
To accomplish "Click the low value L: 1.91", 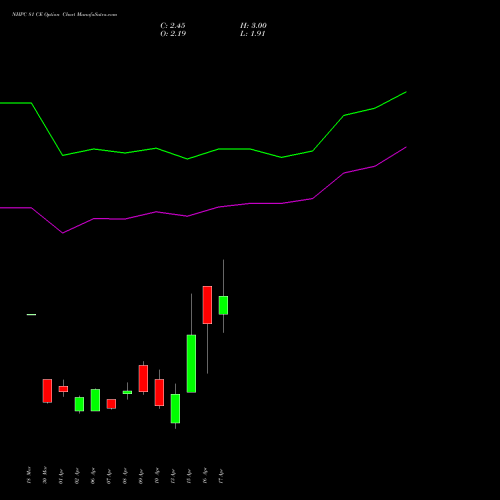I will point(252,34).
